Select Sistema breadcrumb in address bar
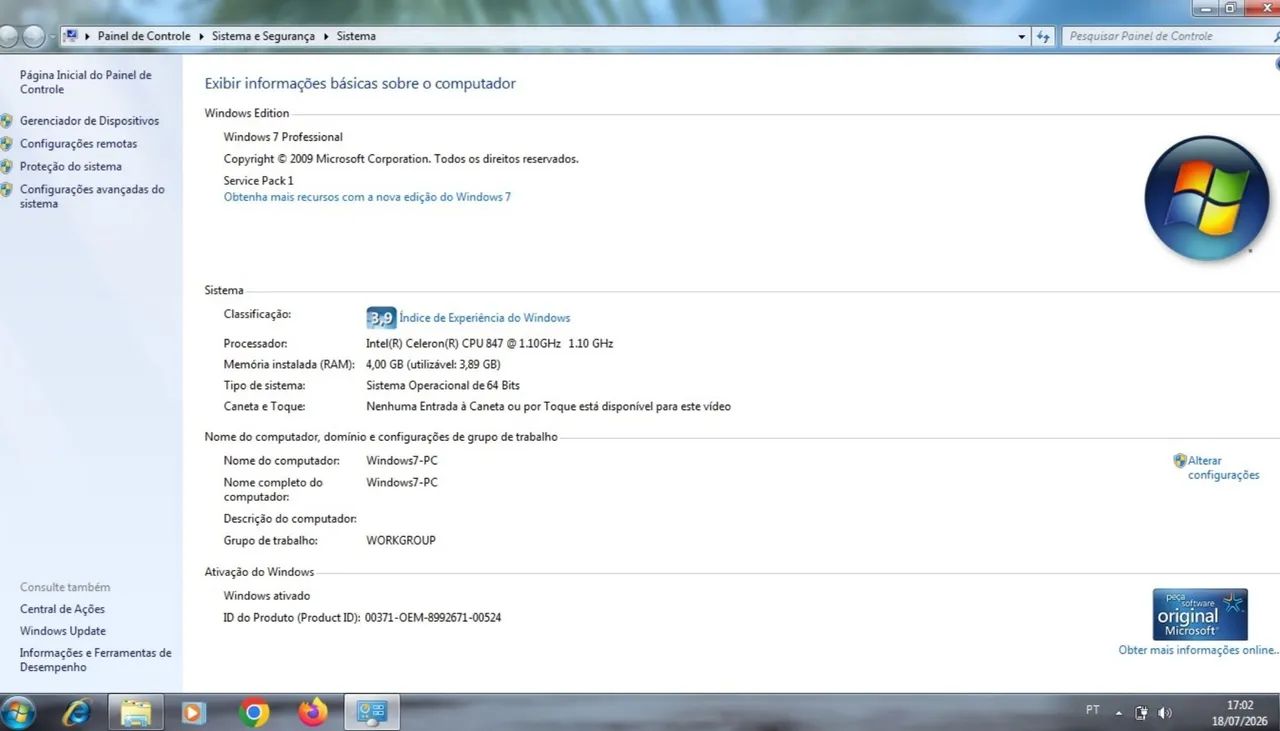Image resolution: width=1280 pixels, height=731 pixels. (356, 36)
